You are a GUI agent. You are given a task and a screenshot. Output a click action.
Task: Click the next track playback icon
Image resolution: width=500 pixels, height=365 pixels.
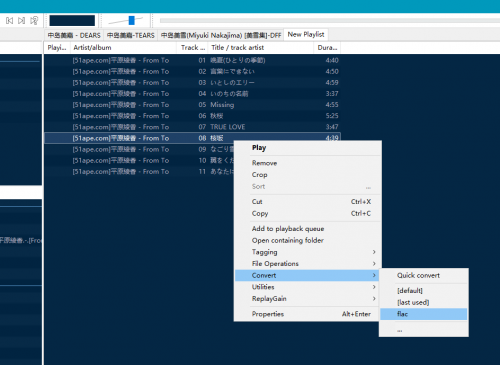click(21, 21)
